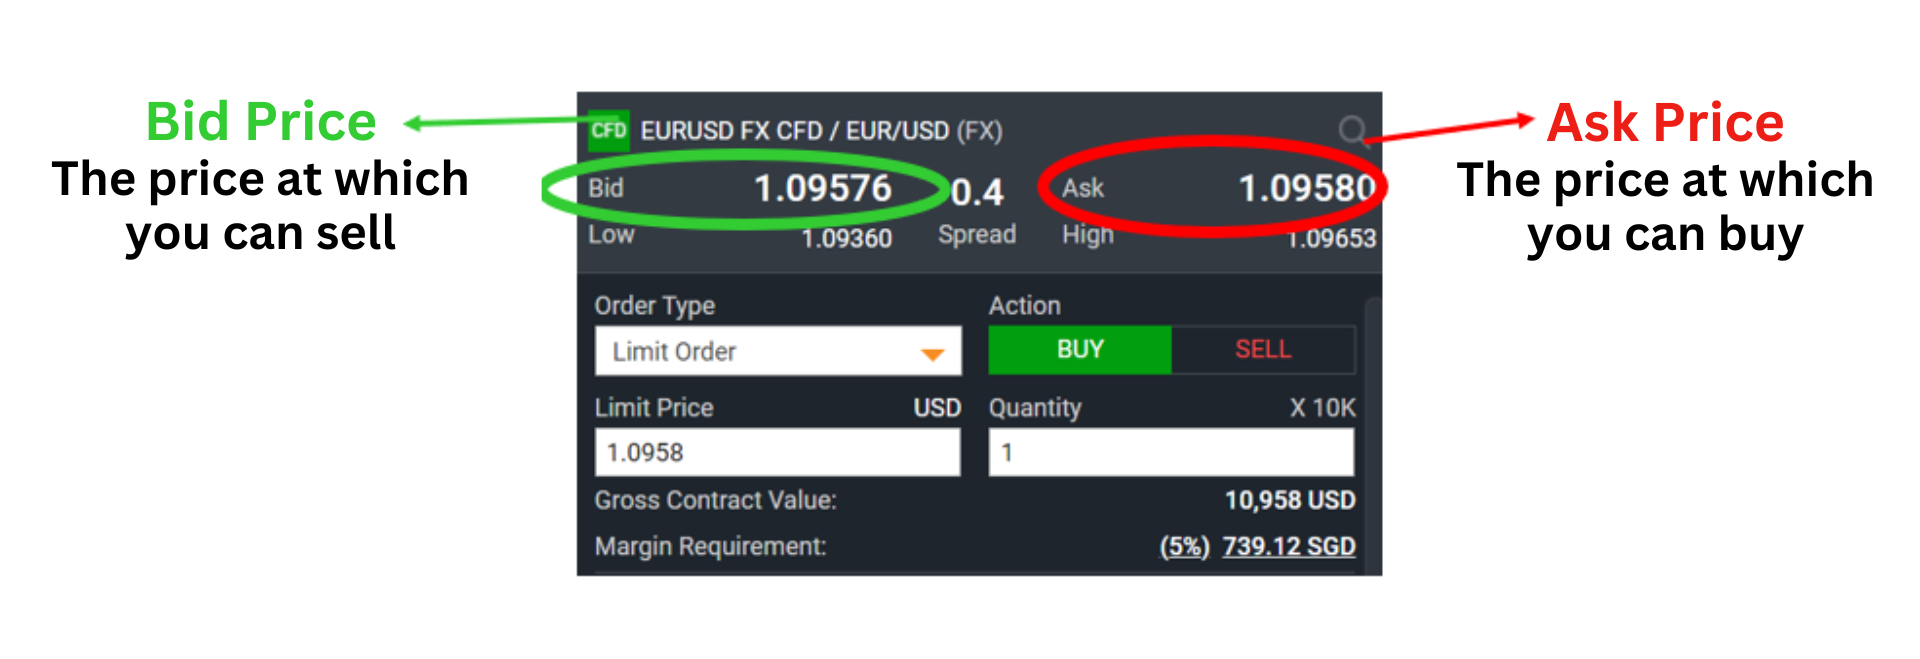This screenshot has width=1920, height=659.
Task: Click the Low price 1.09360
Action: [847, 238]
